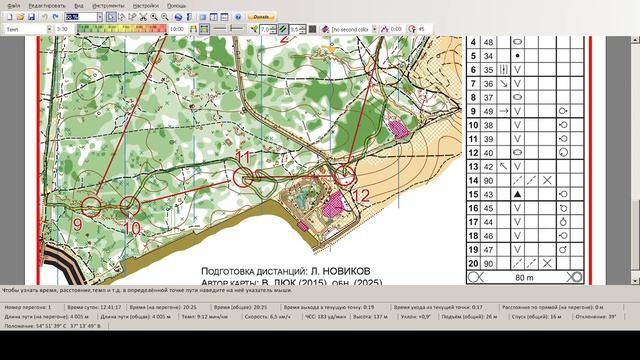
Task: Open the Помощь menu
Action: click(177, 6)
